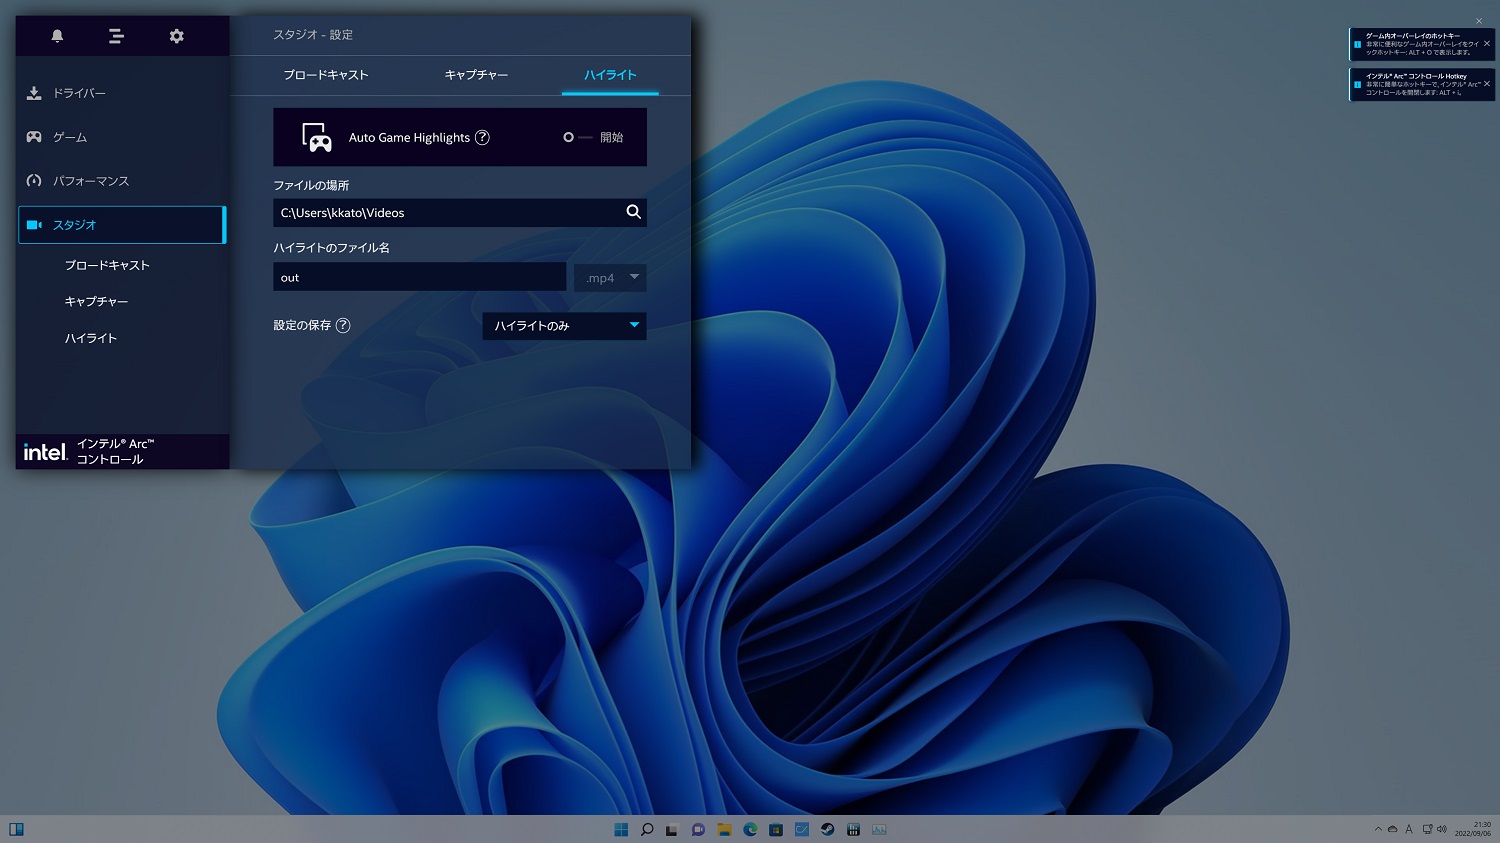
Task: Click the settings gear icon
Action: pyautogui.click(x=177, y=36)
